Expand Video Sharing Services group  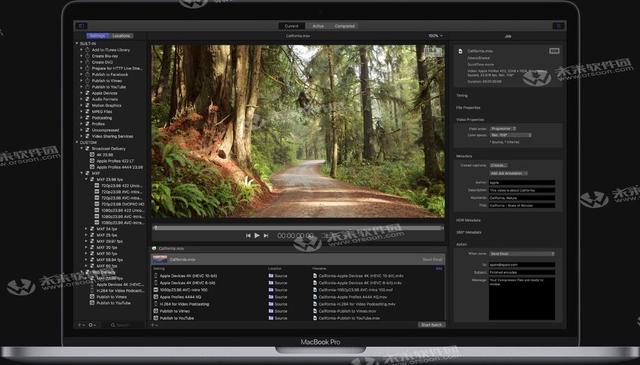[81, 136]
